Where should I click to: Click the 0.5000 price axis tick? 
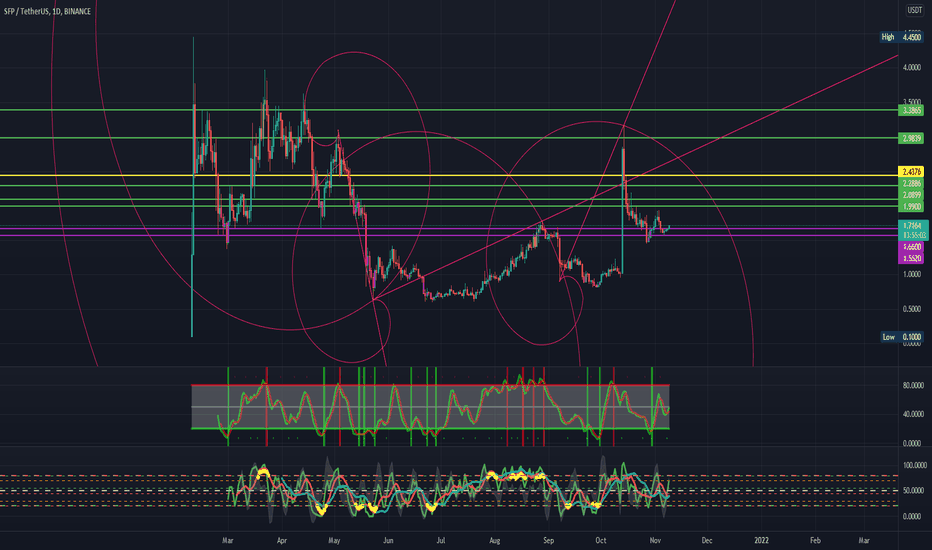coord(912,309)
